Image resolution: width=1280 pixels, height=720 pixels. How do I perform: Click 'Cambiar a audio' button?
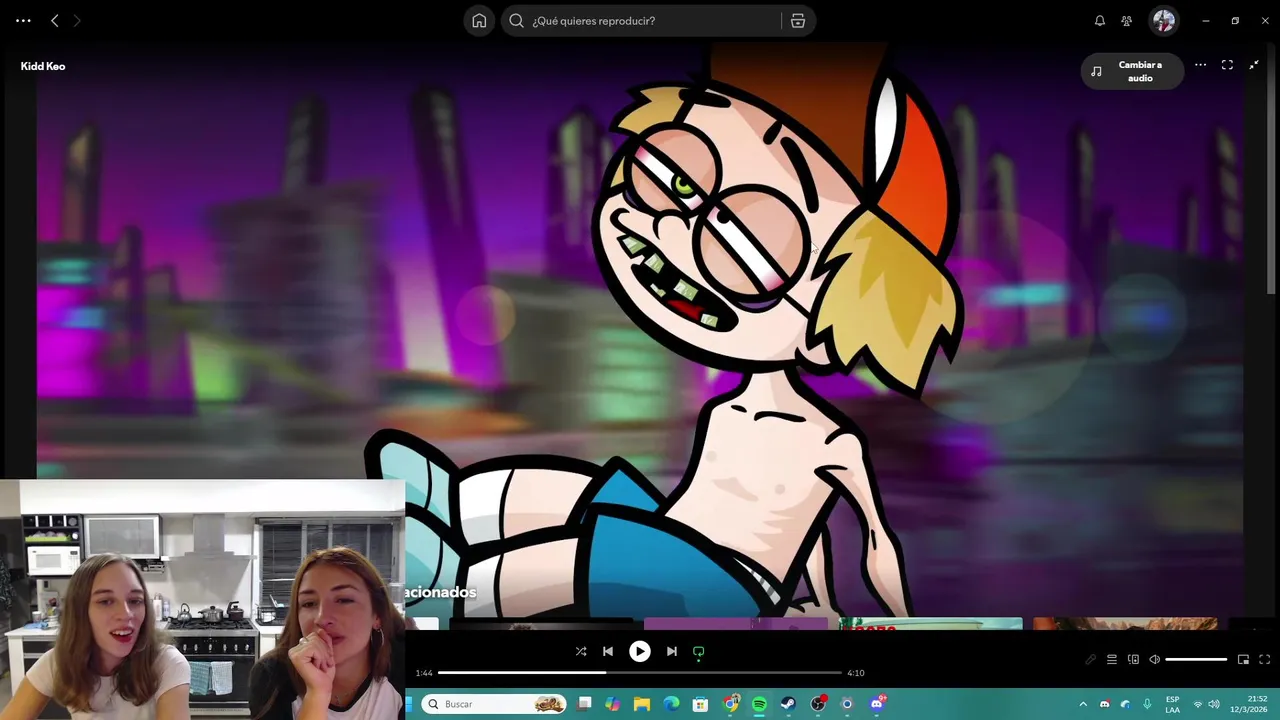pos(1132,71)
